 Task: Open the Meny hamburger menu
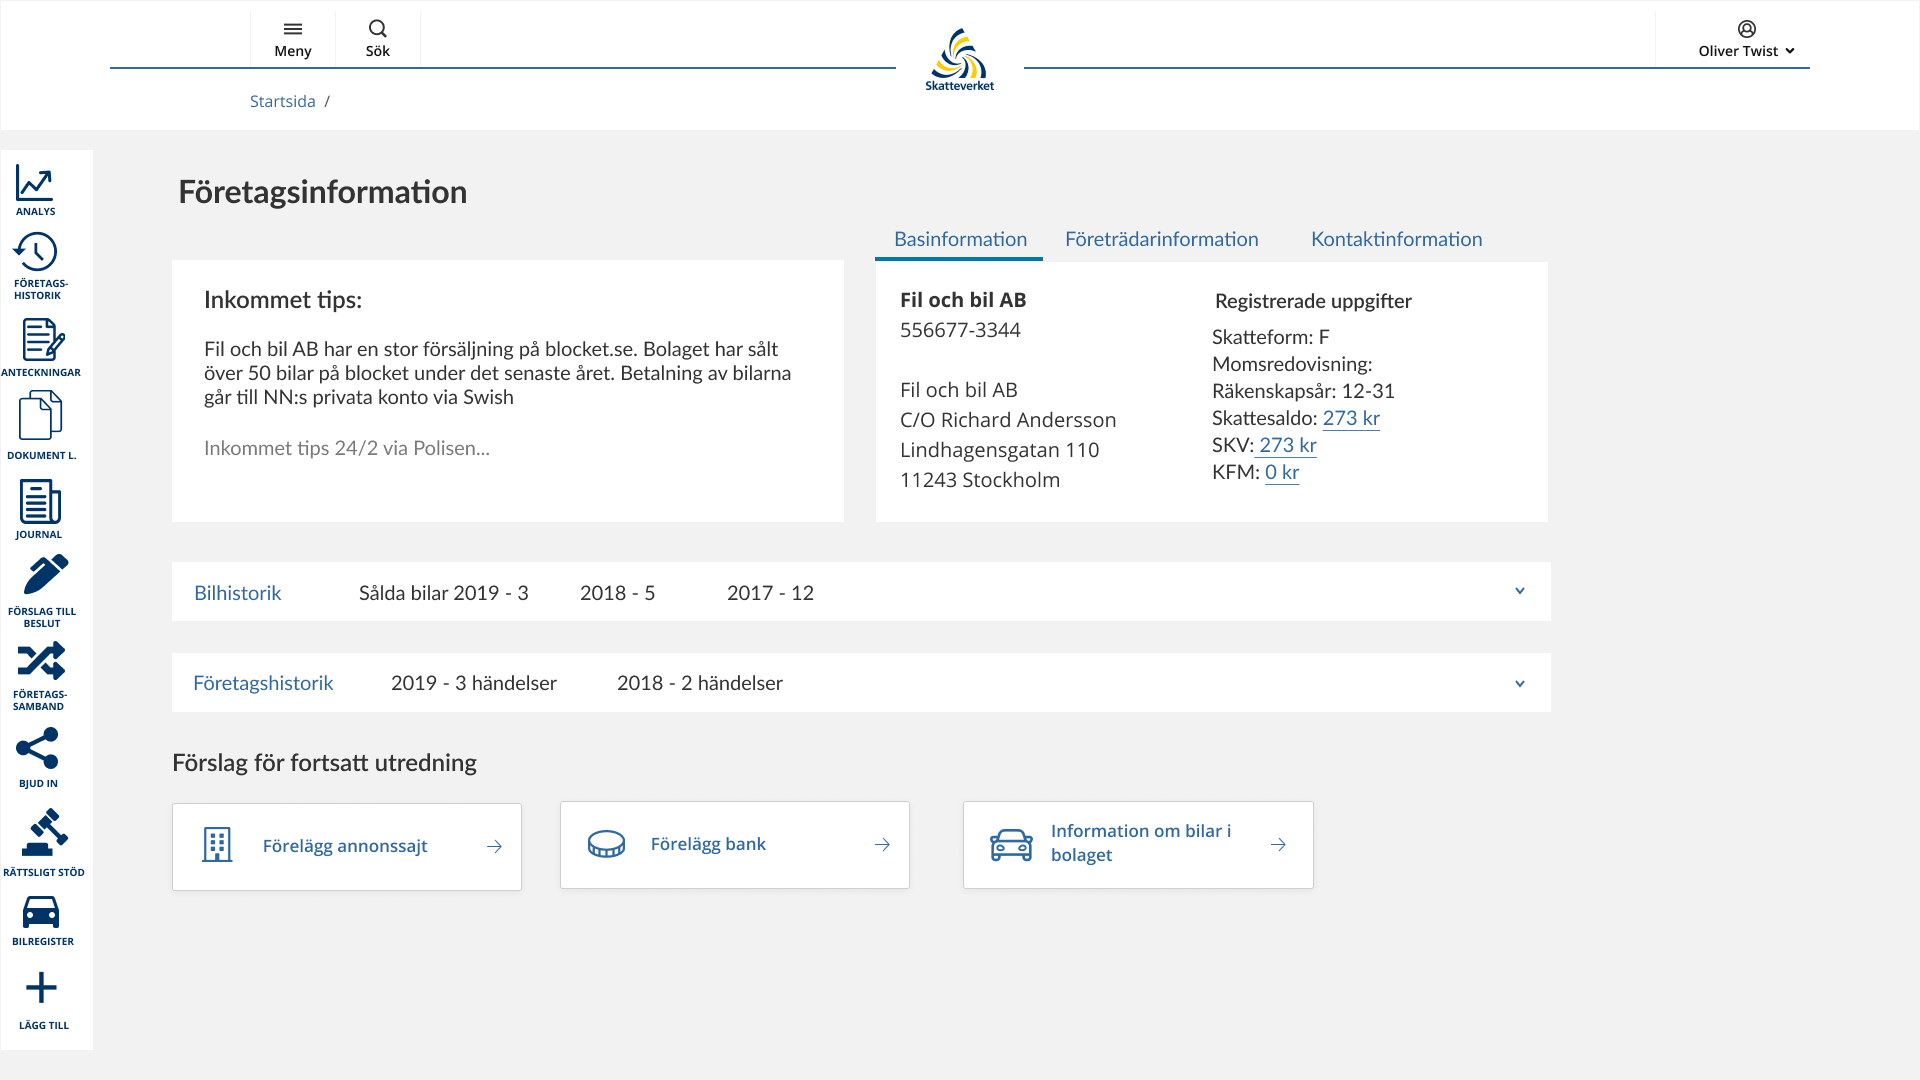(293, 39)
